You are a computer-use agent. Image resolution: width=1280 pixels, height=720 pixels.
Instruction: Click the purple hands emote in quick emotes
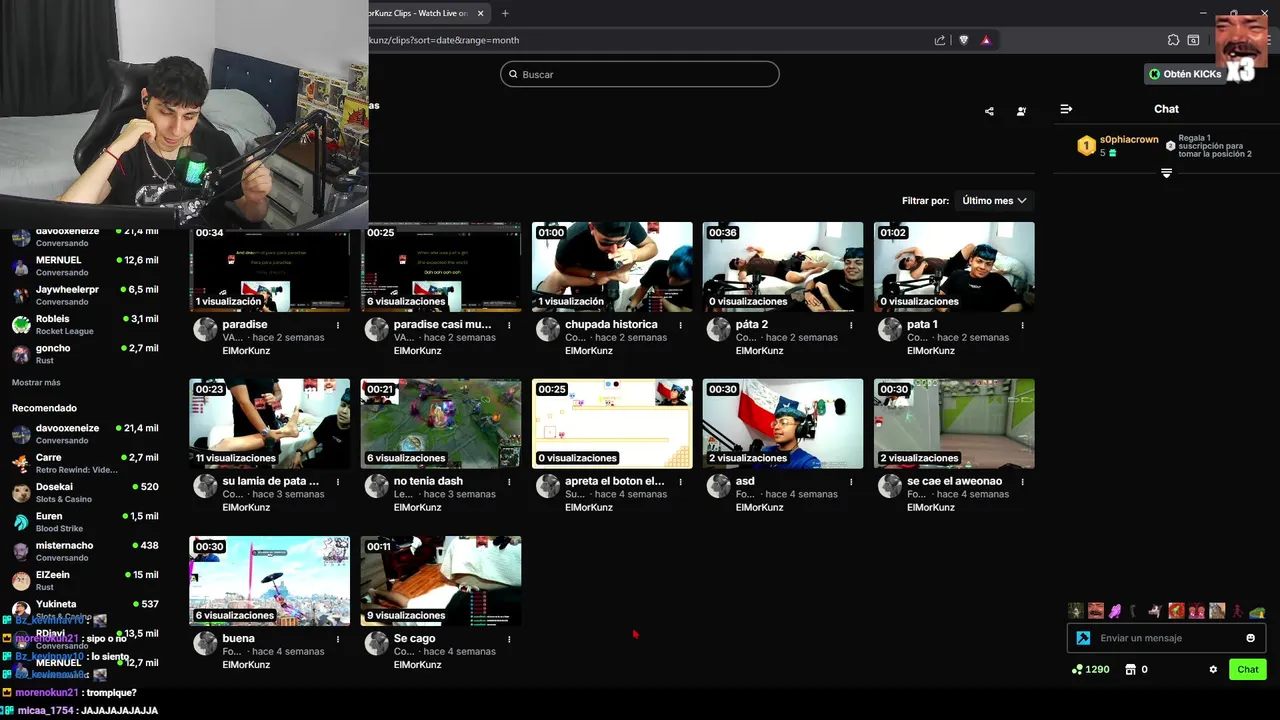pyautogui.click(x=1115, y=611)
